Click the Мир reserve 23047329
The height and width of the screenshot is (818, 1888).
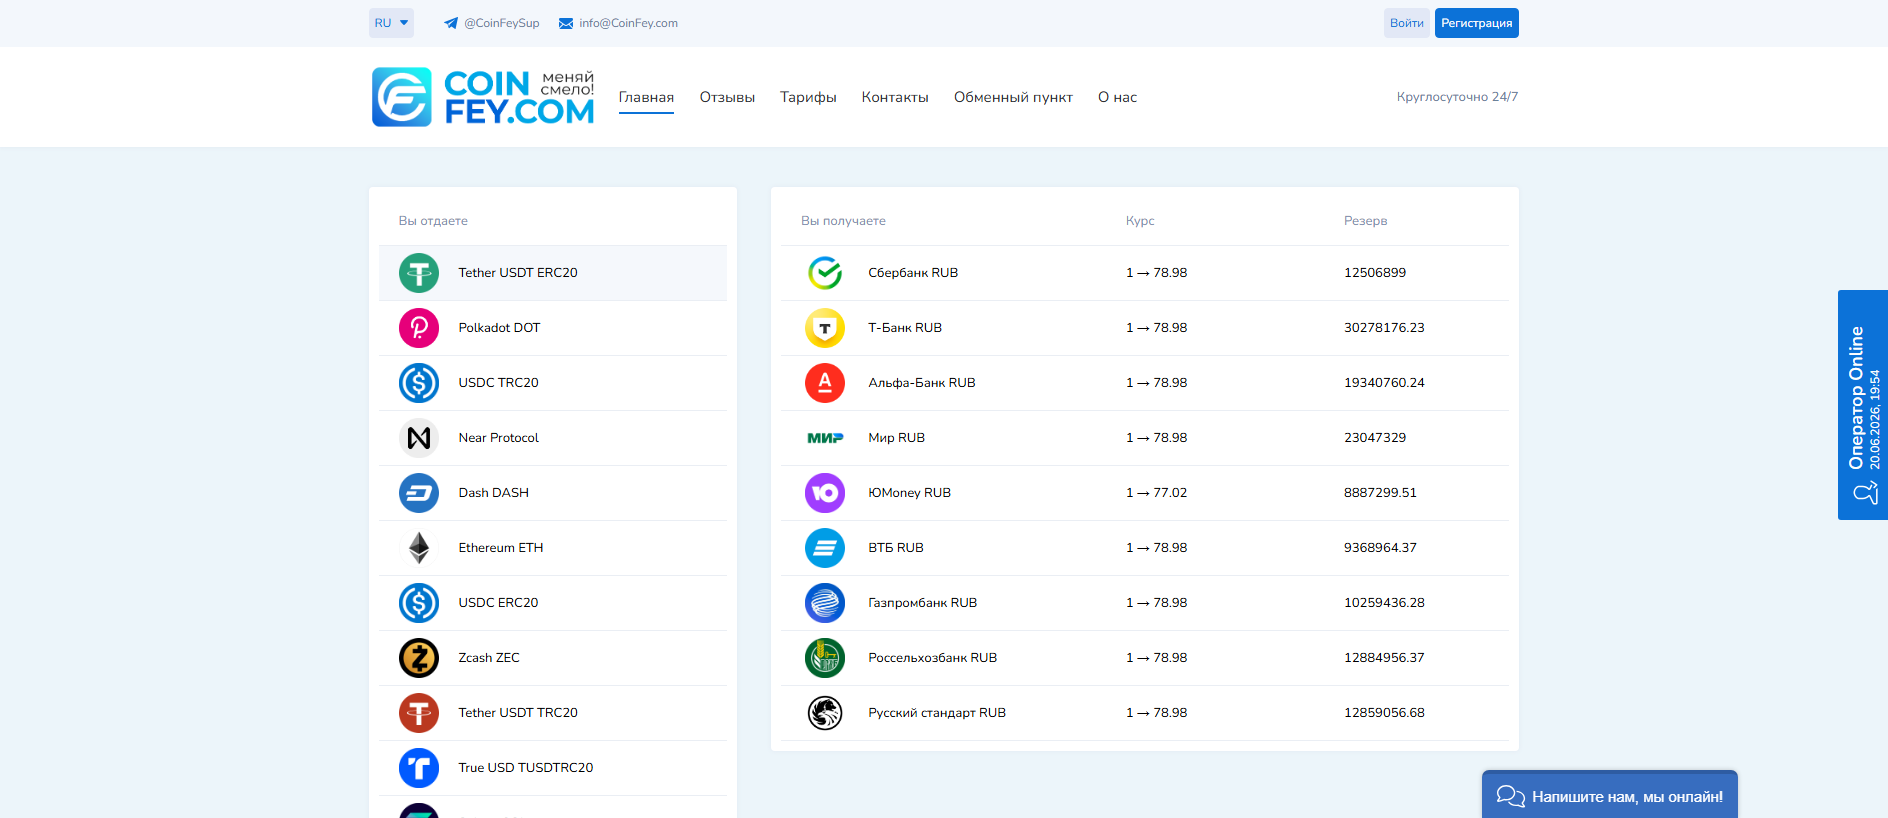(x=1375, y=438)
